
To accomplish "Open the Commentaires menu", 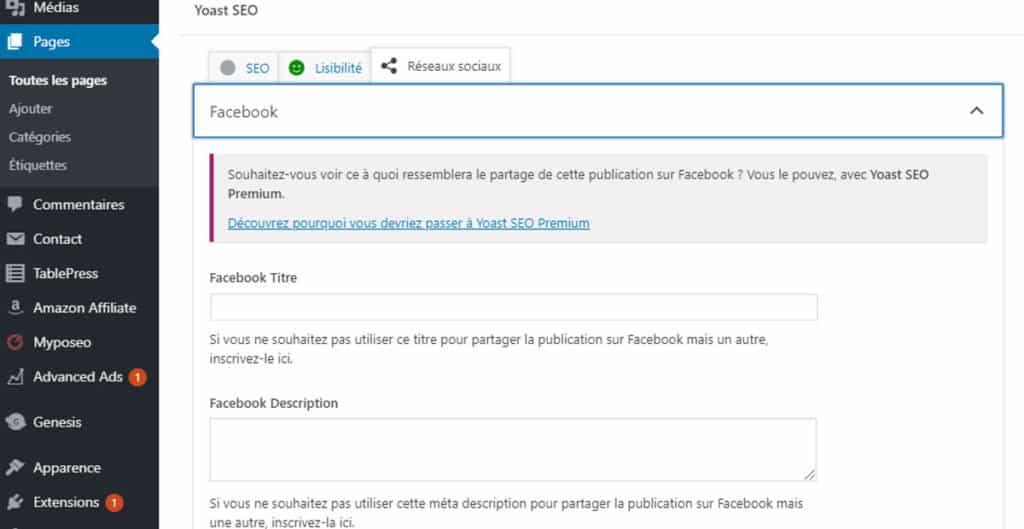I will [79, 204].
